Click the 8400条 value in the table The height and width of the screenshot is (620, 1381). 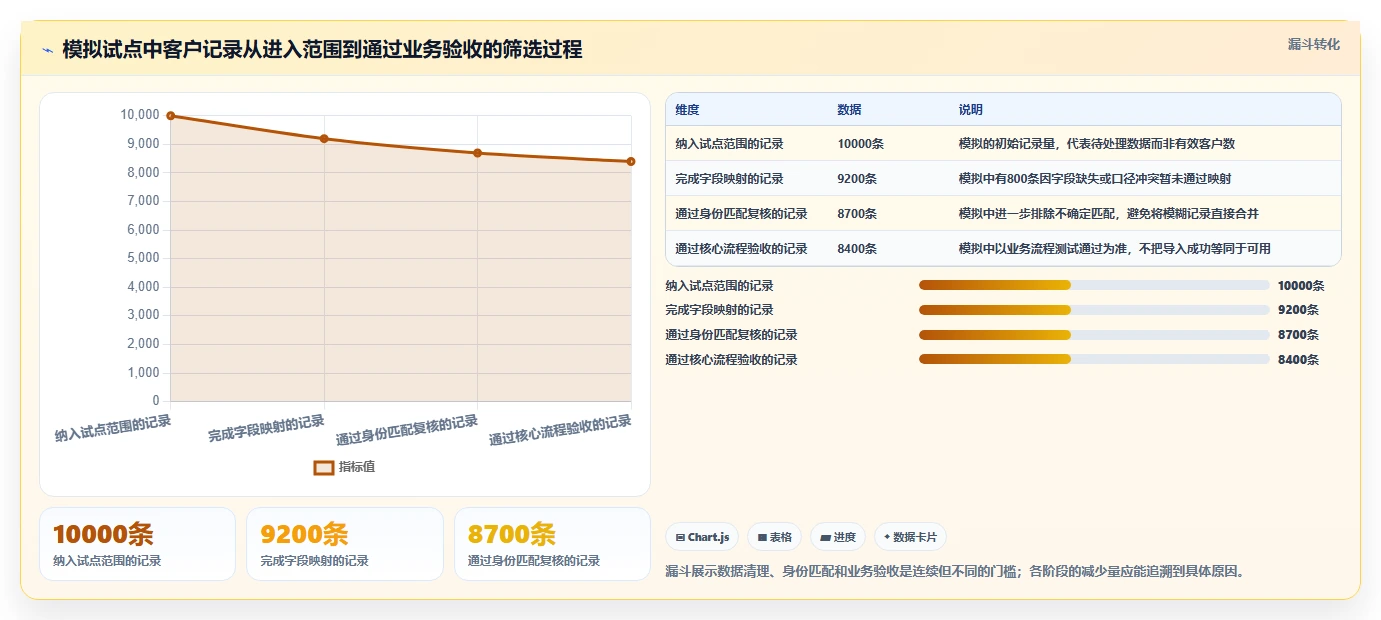point(857,249)
